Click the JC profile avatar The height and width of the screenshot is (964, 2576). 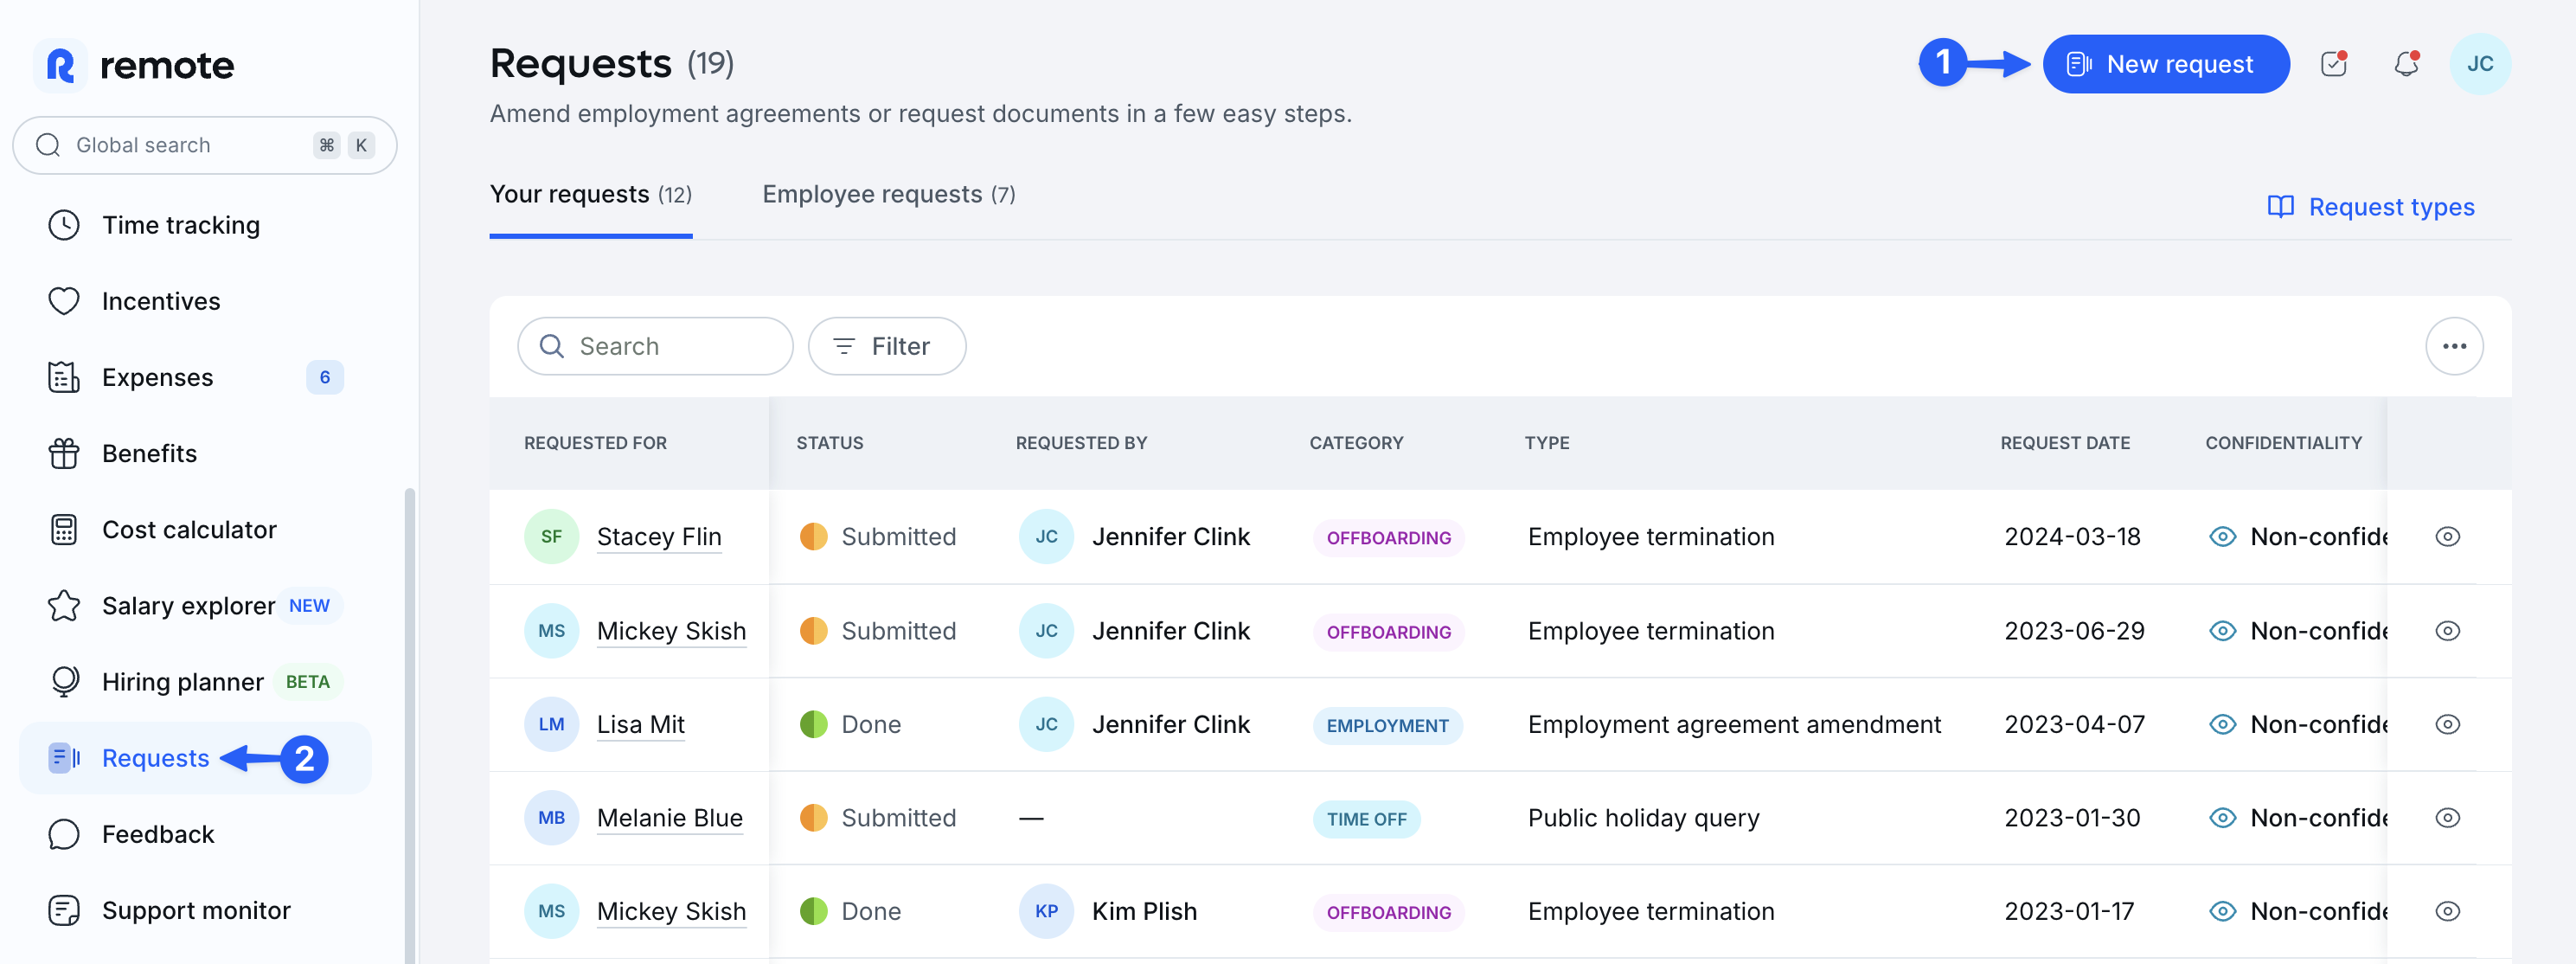pos(2479,64)
